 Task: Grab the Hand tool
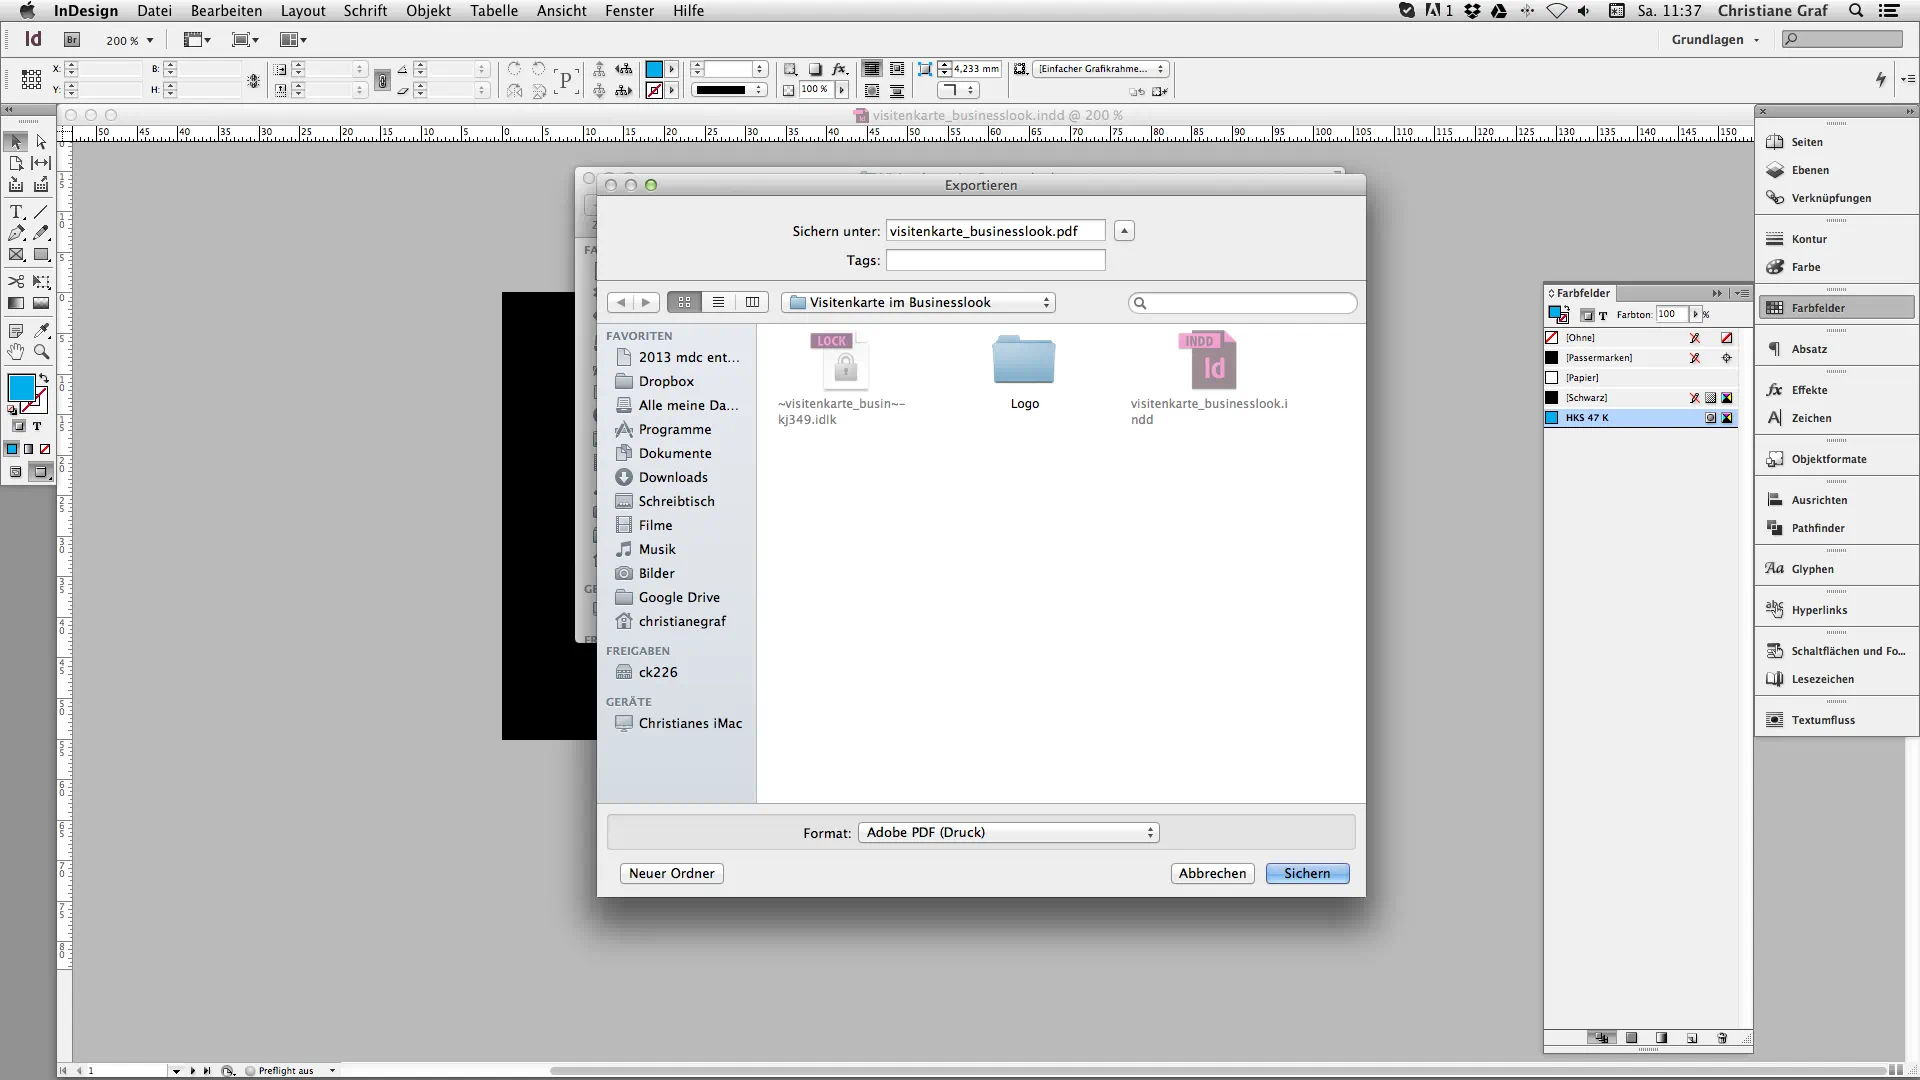(x=16, y=351)
